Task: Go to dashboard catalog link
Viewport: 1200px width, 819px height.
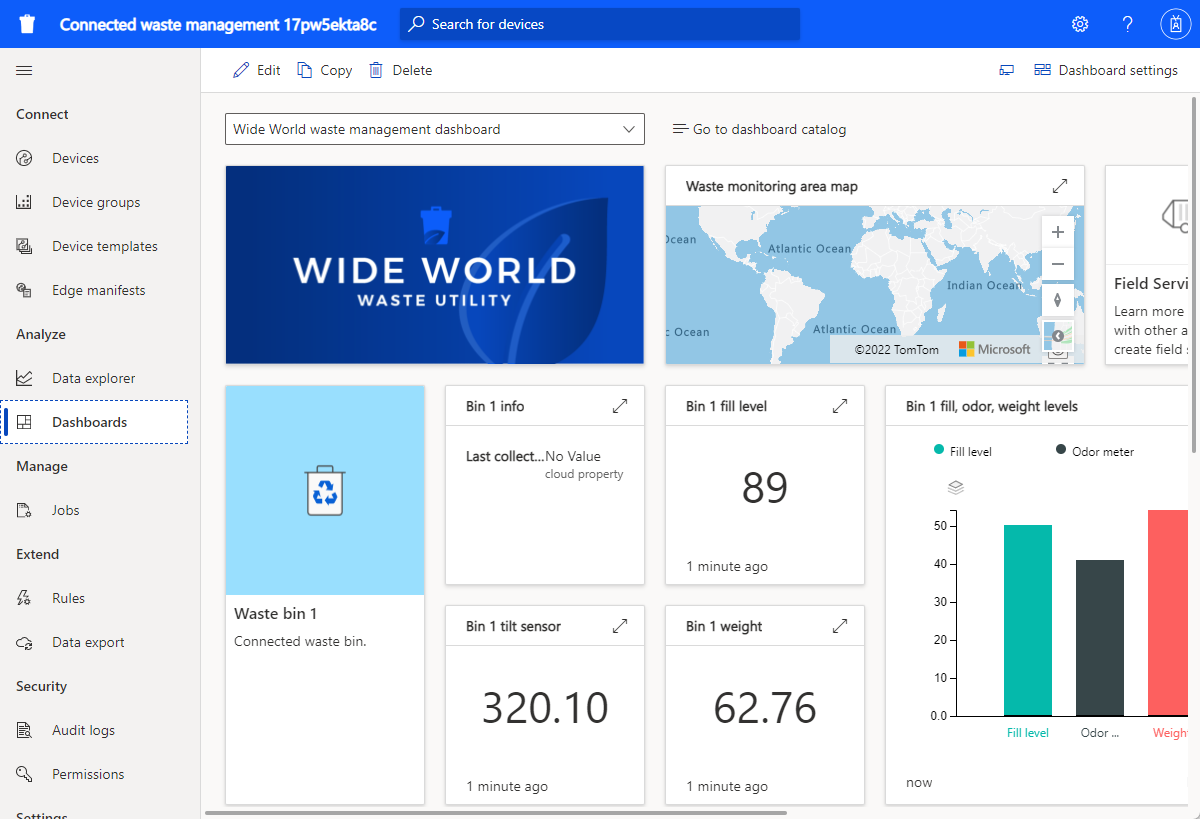Action: click(x=759, y=129)
